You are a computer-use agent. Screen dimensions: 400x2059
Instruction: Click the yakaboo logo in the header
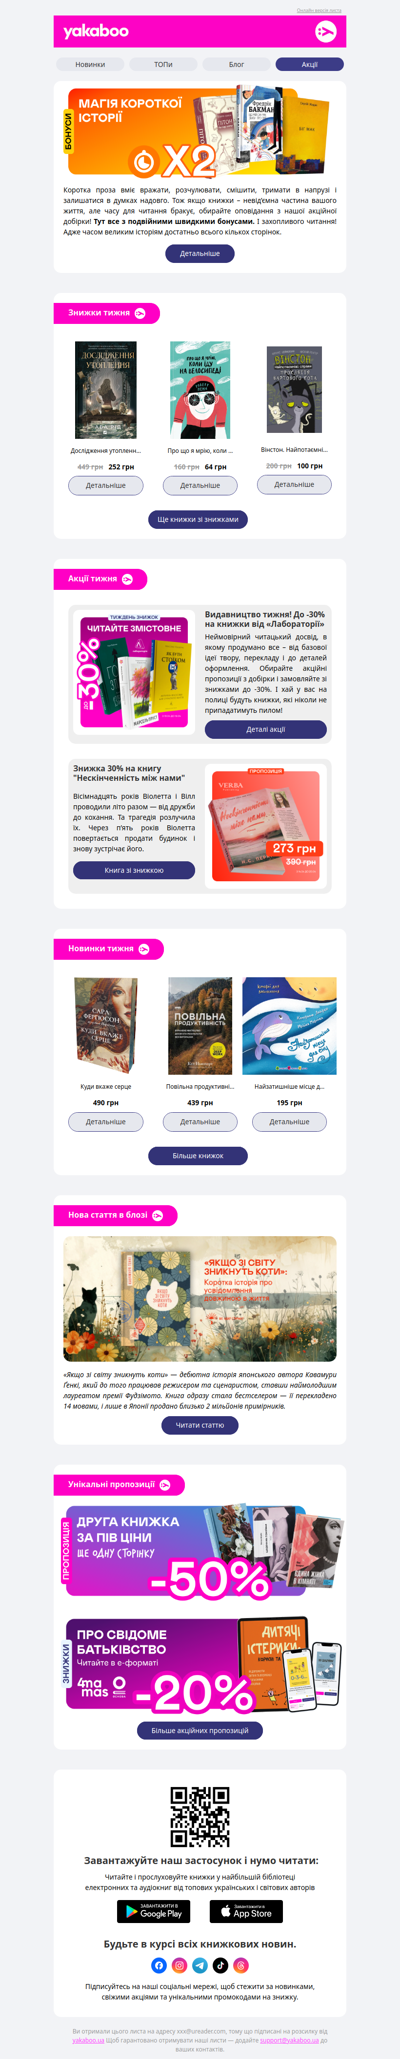point(96,32)
